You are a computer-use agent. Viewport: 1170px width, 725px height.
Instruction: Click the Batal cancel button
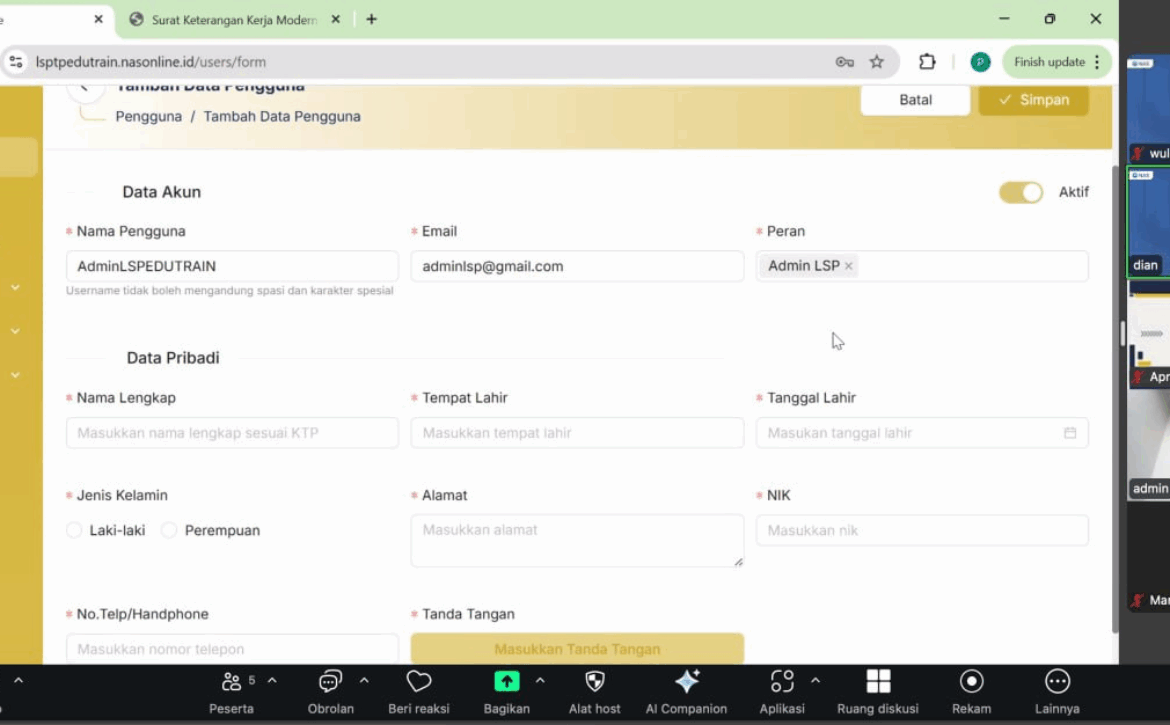point(915,100)
